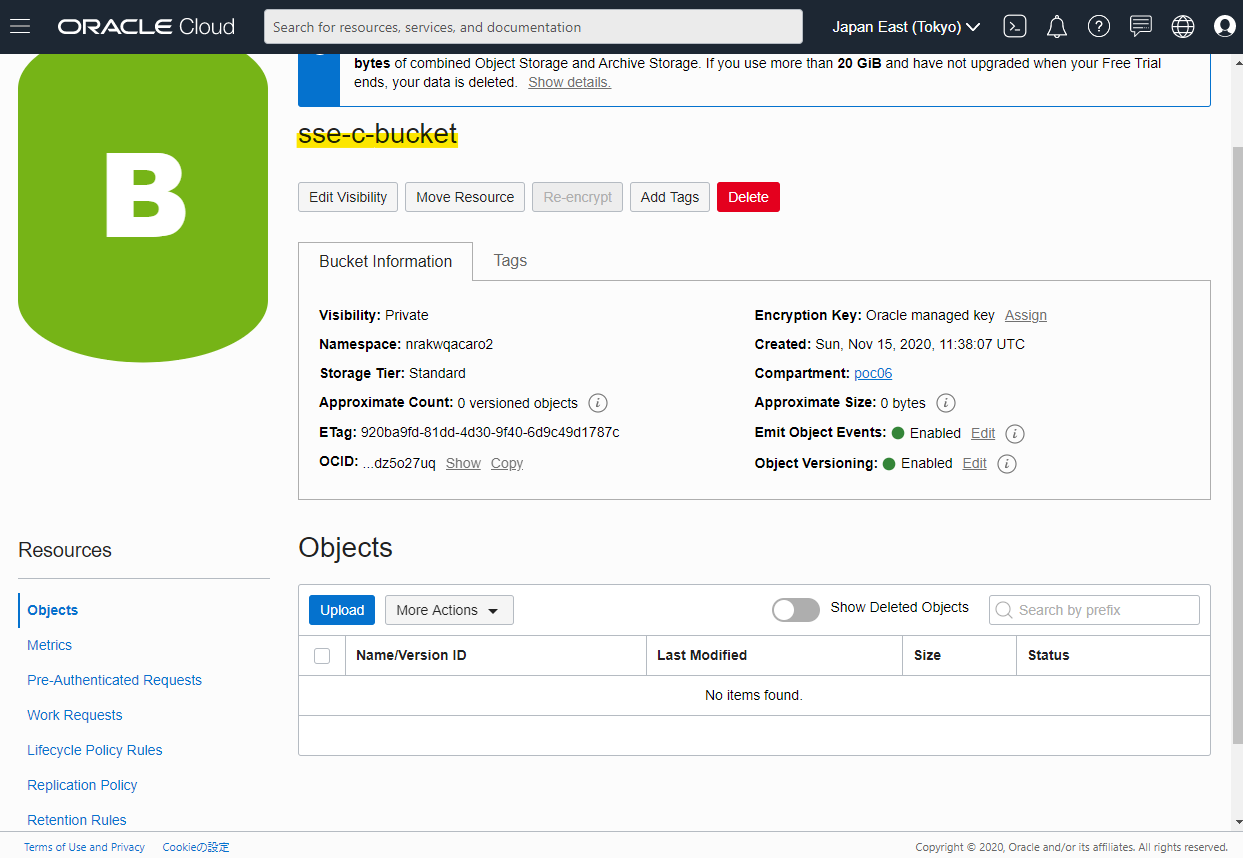Open Lifecycle Policy Rules resource
The width and height of the screenshot is (1243, 858).
tap(95, 750)
